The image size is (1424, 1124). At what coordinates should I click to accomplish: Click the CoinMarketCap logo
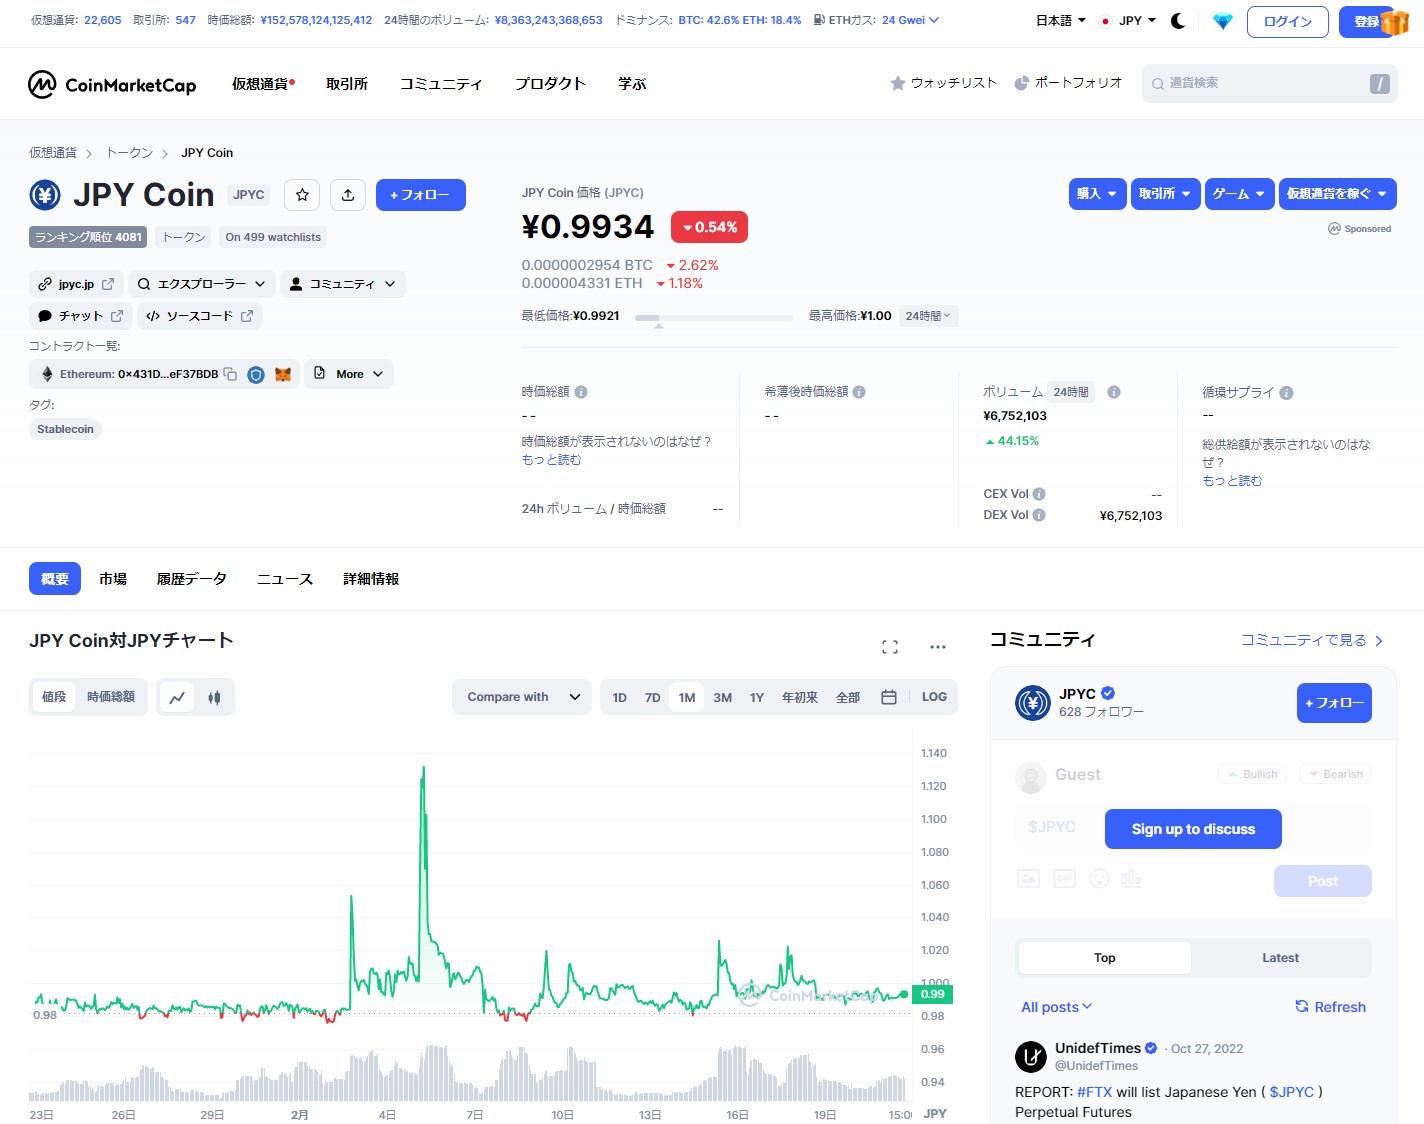pos(111,84)
